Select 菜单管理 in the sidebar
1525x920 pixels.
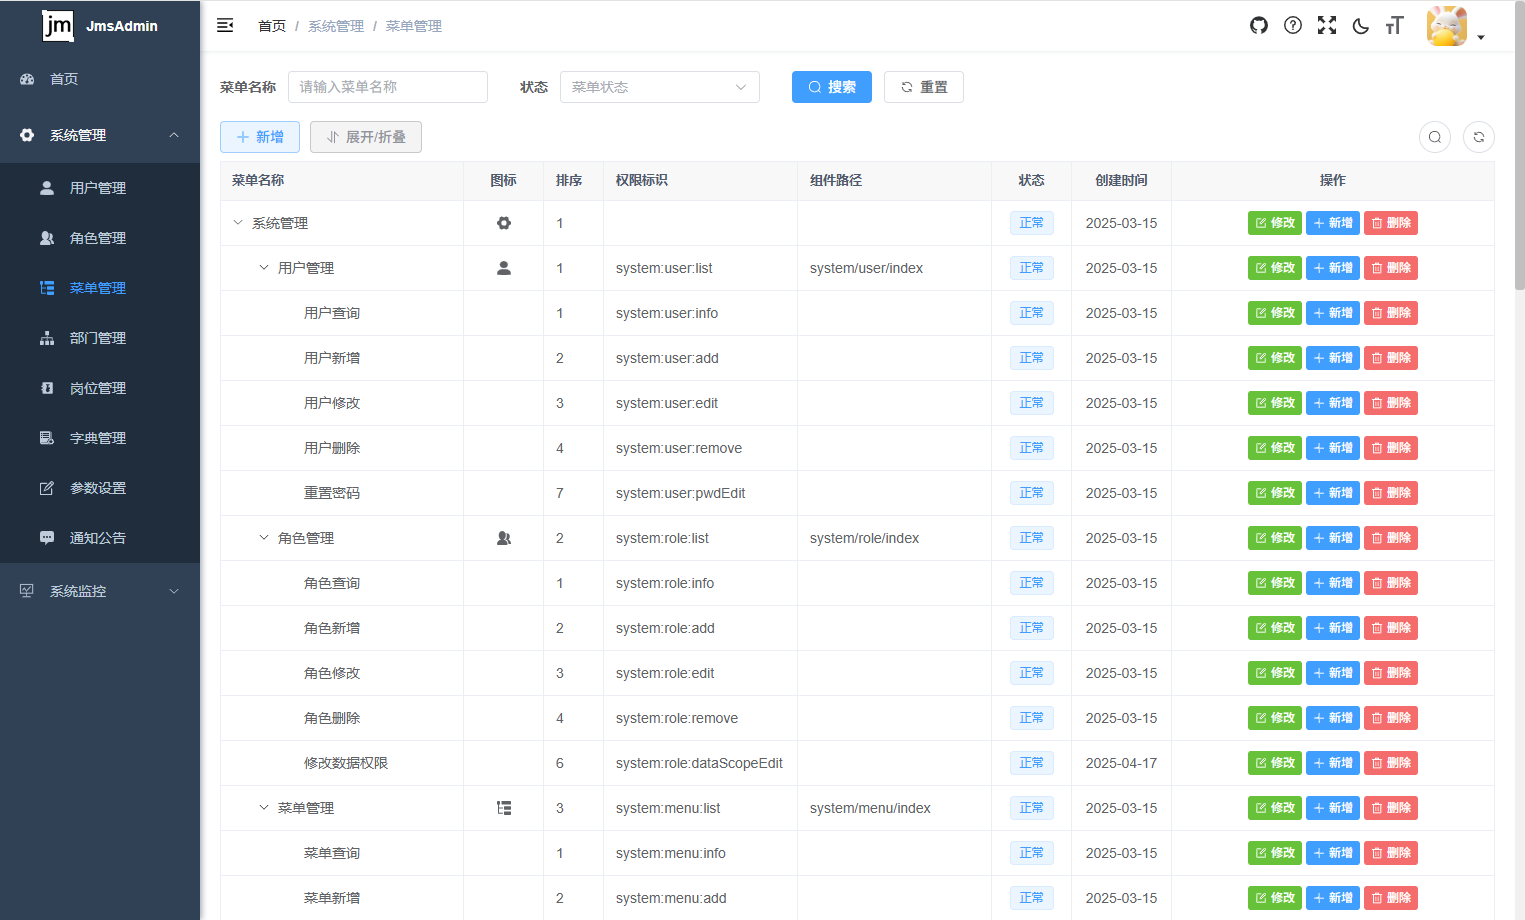[100, 288]
